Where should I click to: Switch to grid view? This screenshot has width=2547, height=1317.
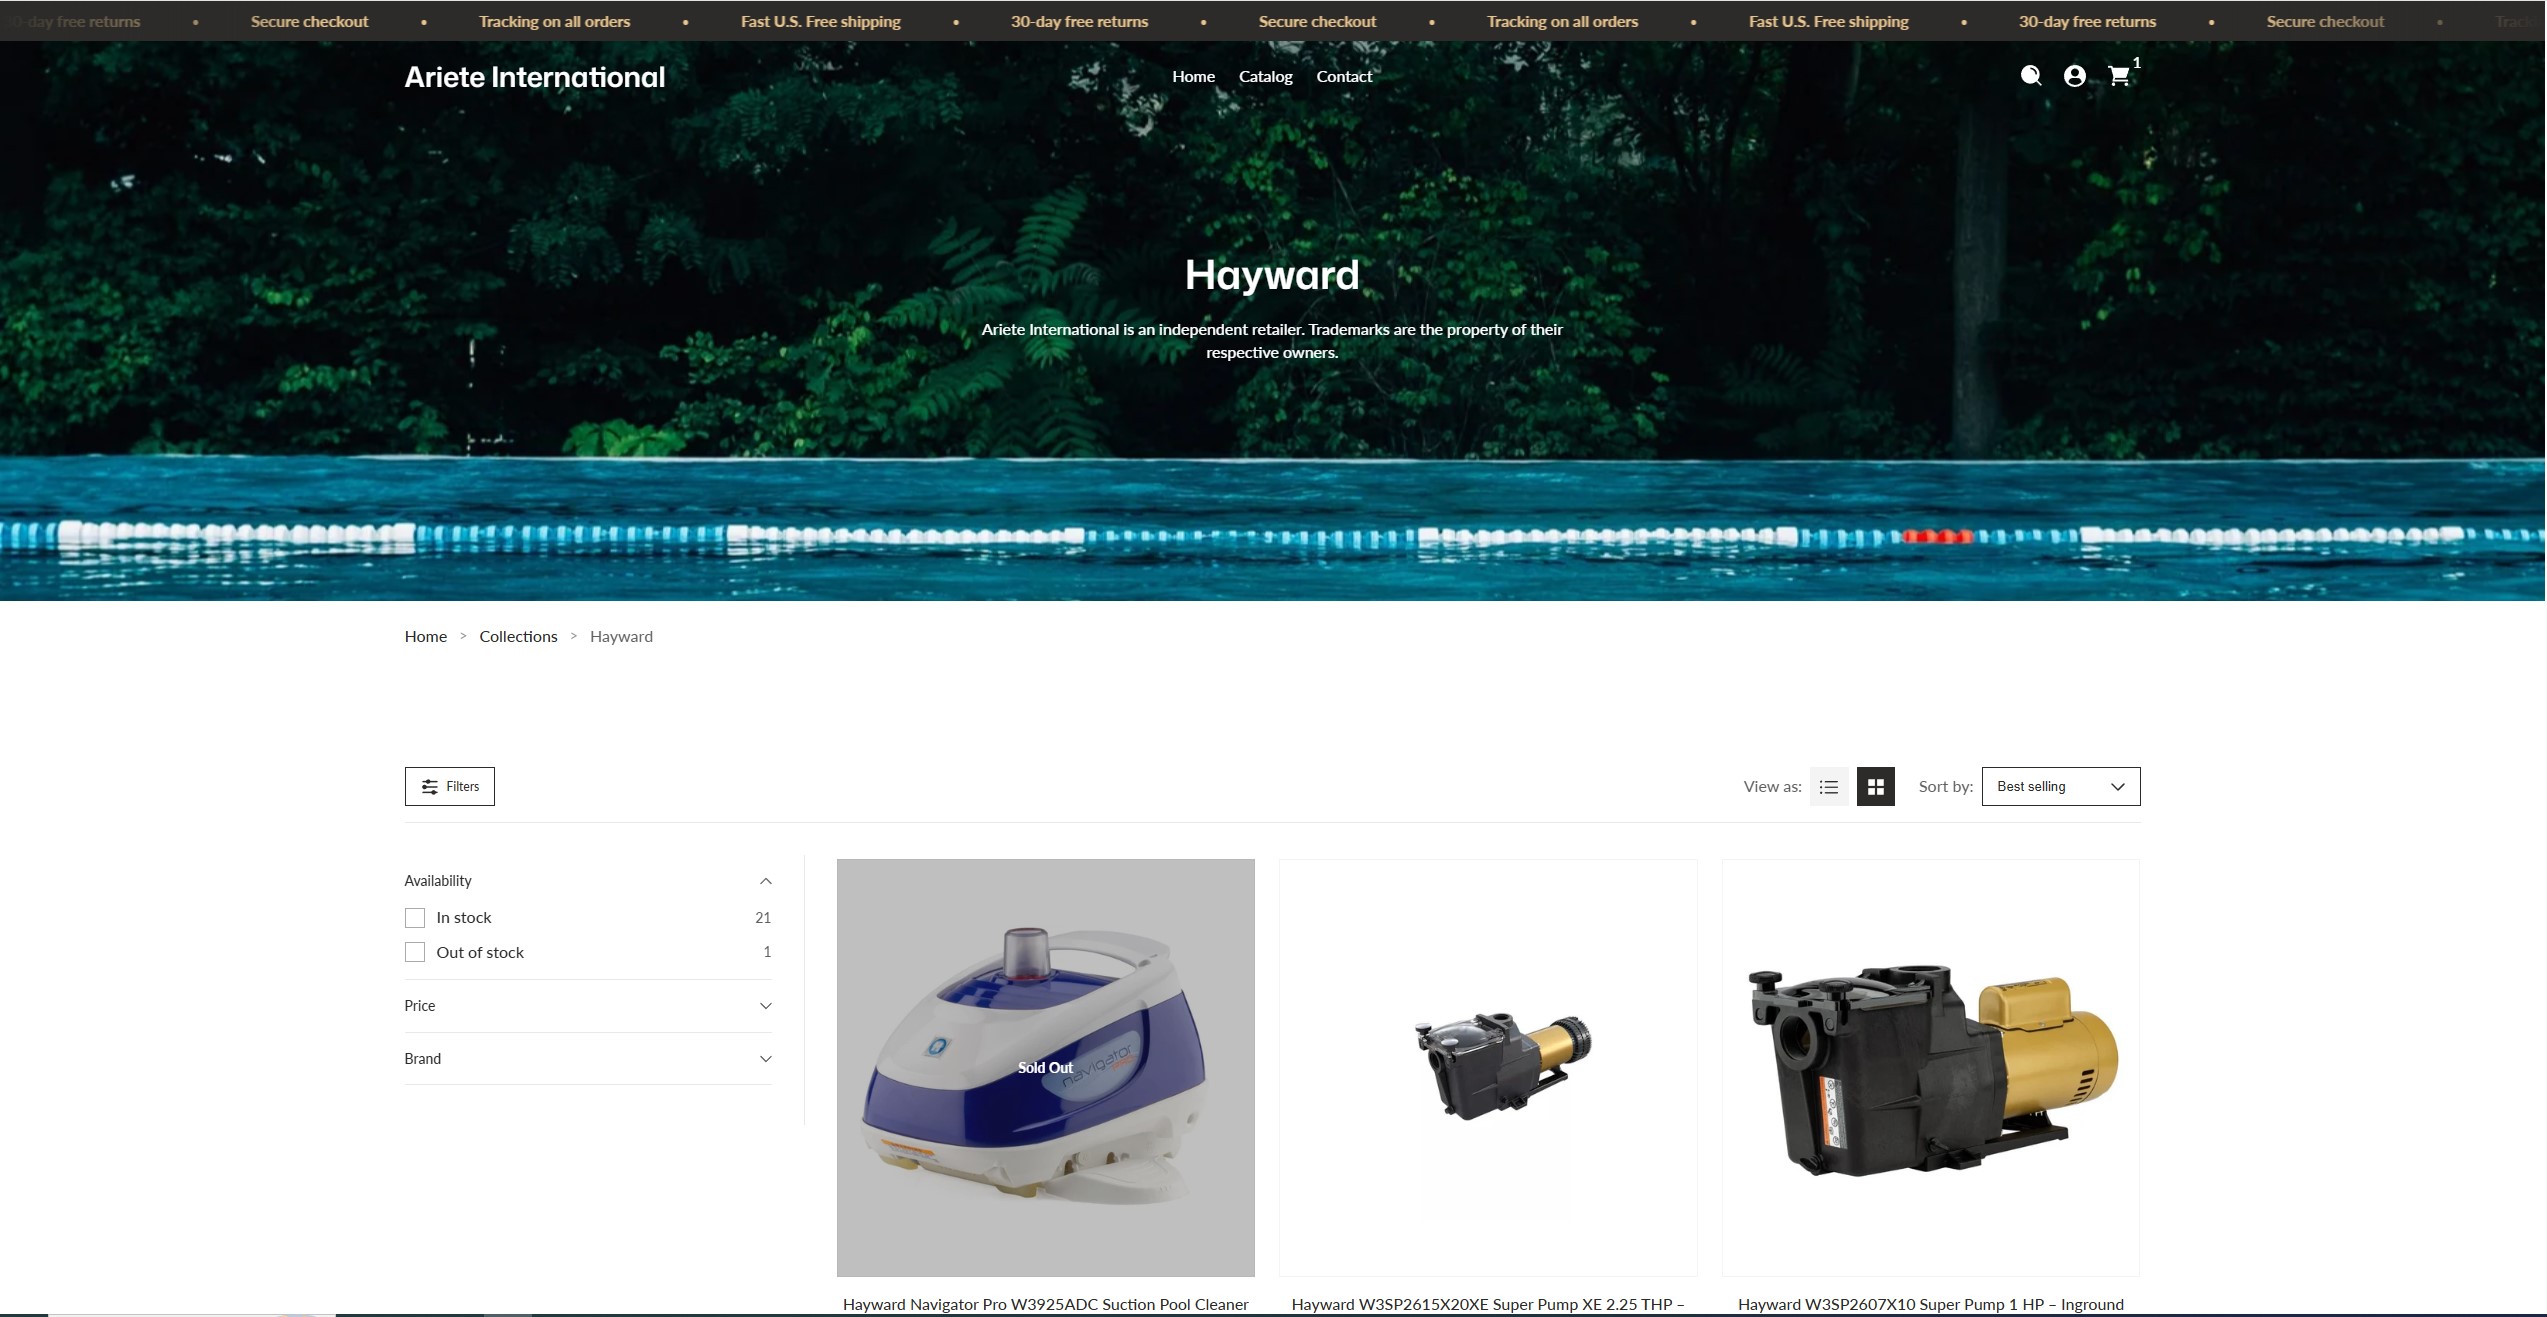tap(1875, 786)
